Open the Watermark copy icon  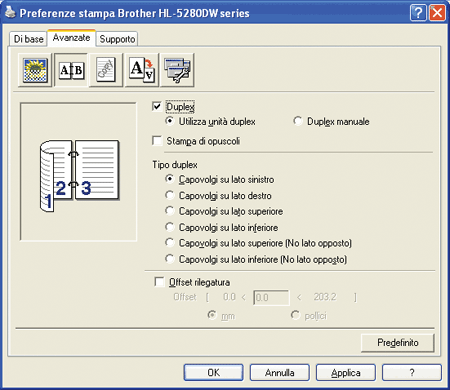coord(106,70)
